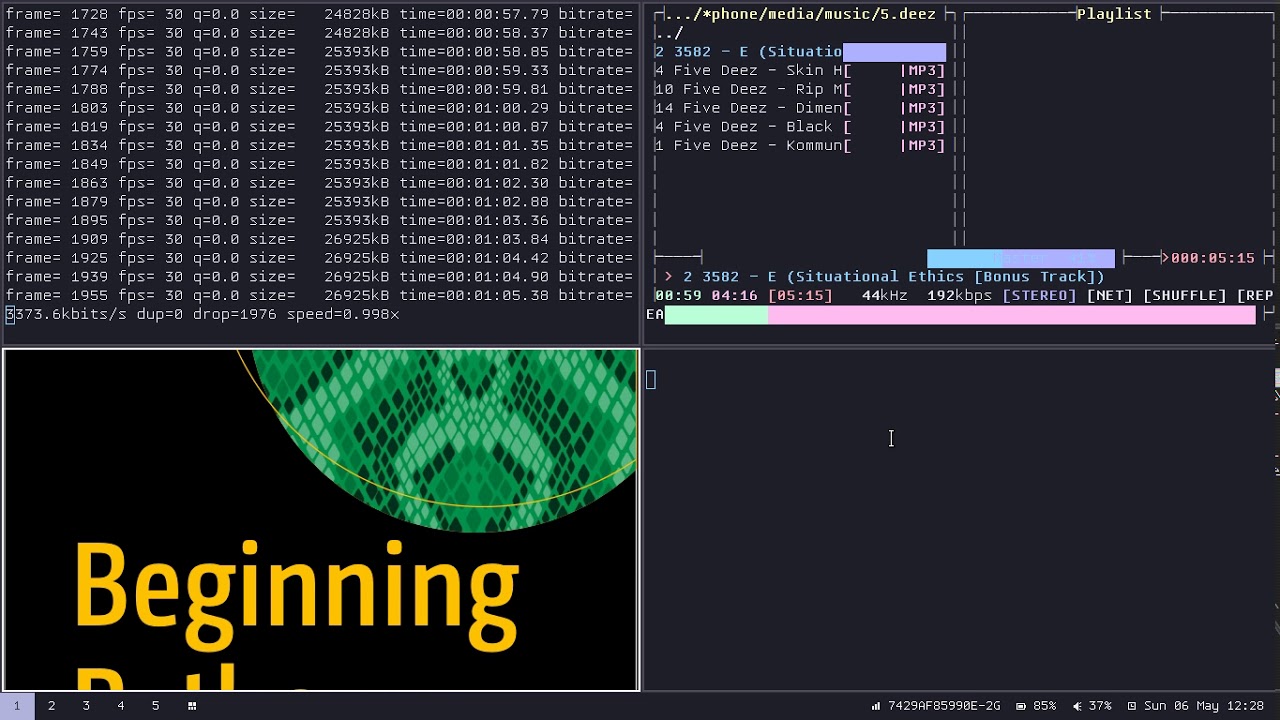Viewport: 1280px width, 720px height.
Task: Click the calendar icon beside the date
Action: coord(1132,706)
